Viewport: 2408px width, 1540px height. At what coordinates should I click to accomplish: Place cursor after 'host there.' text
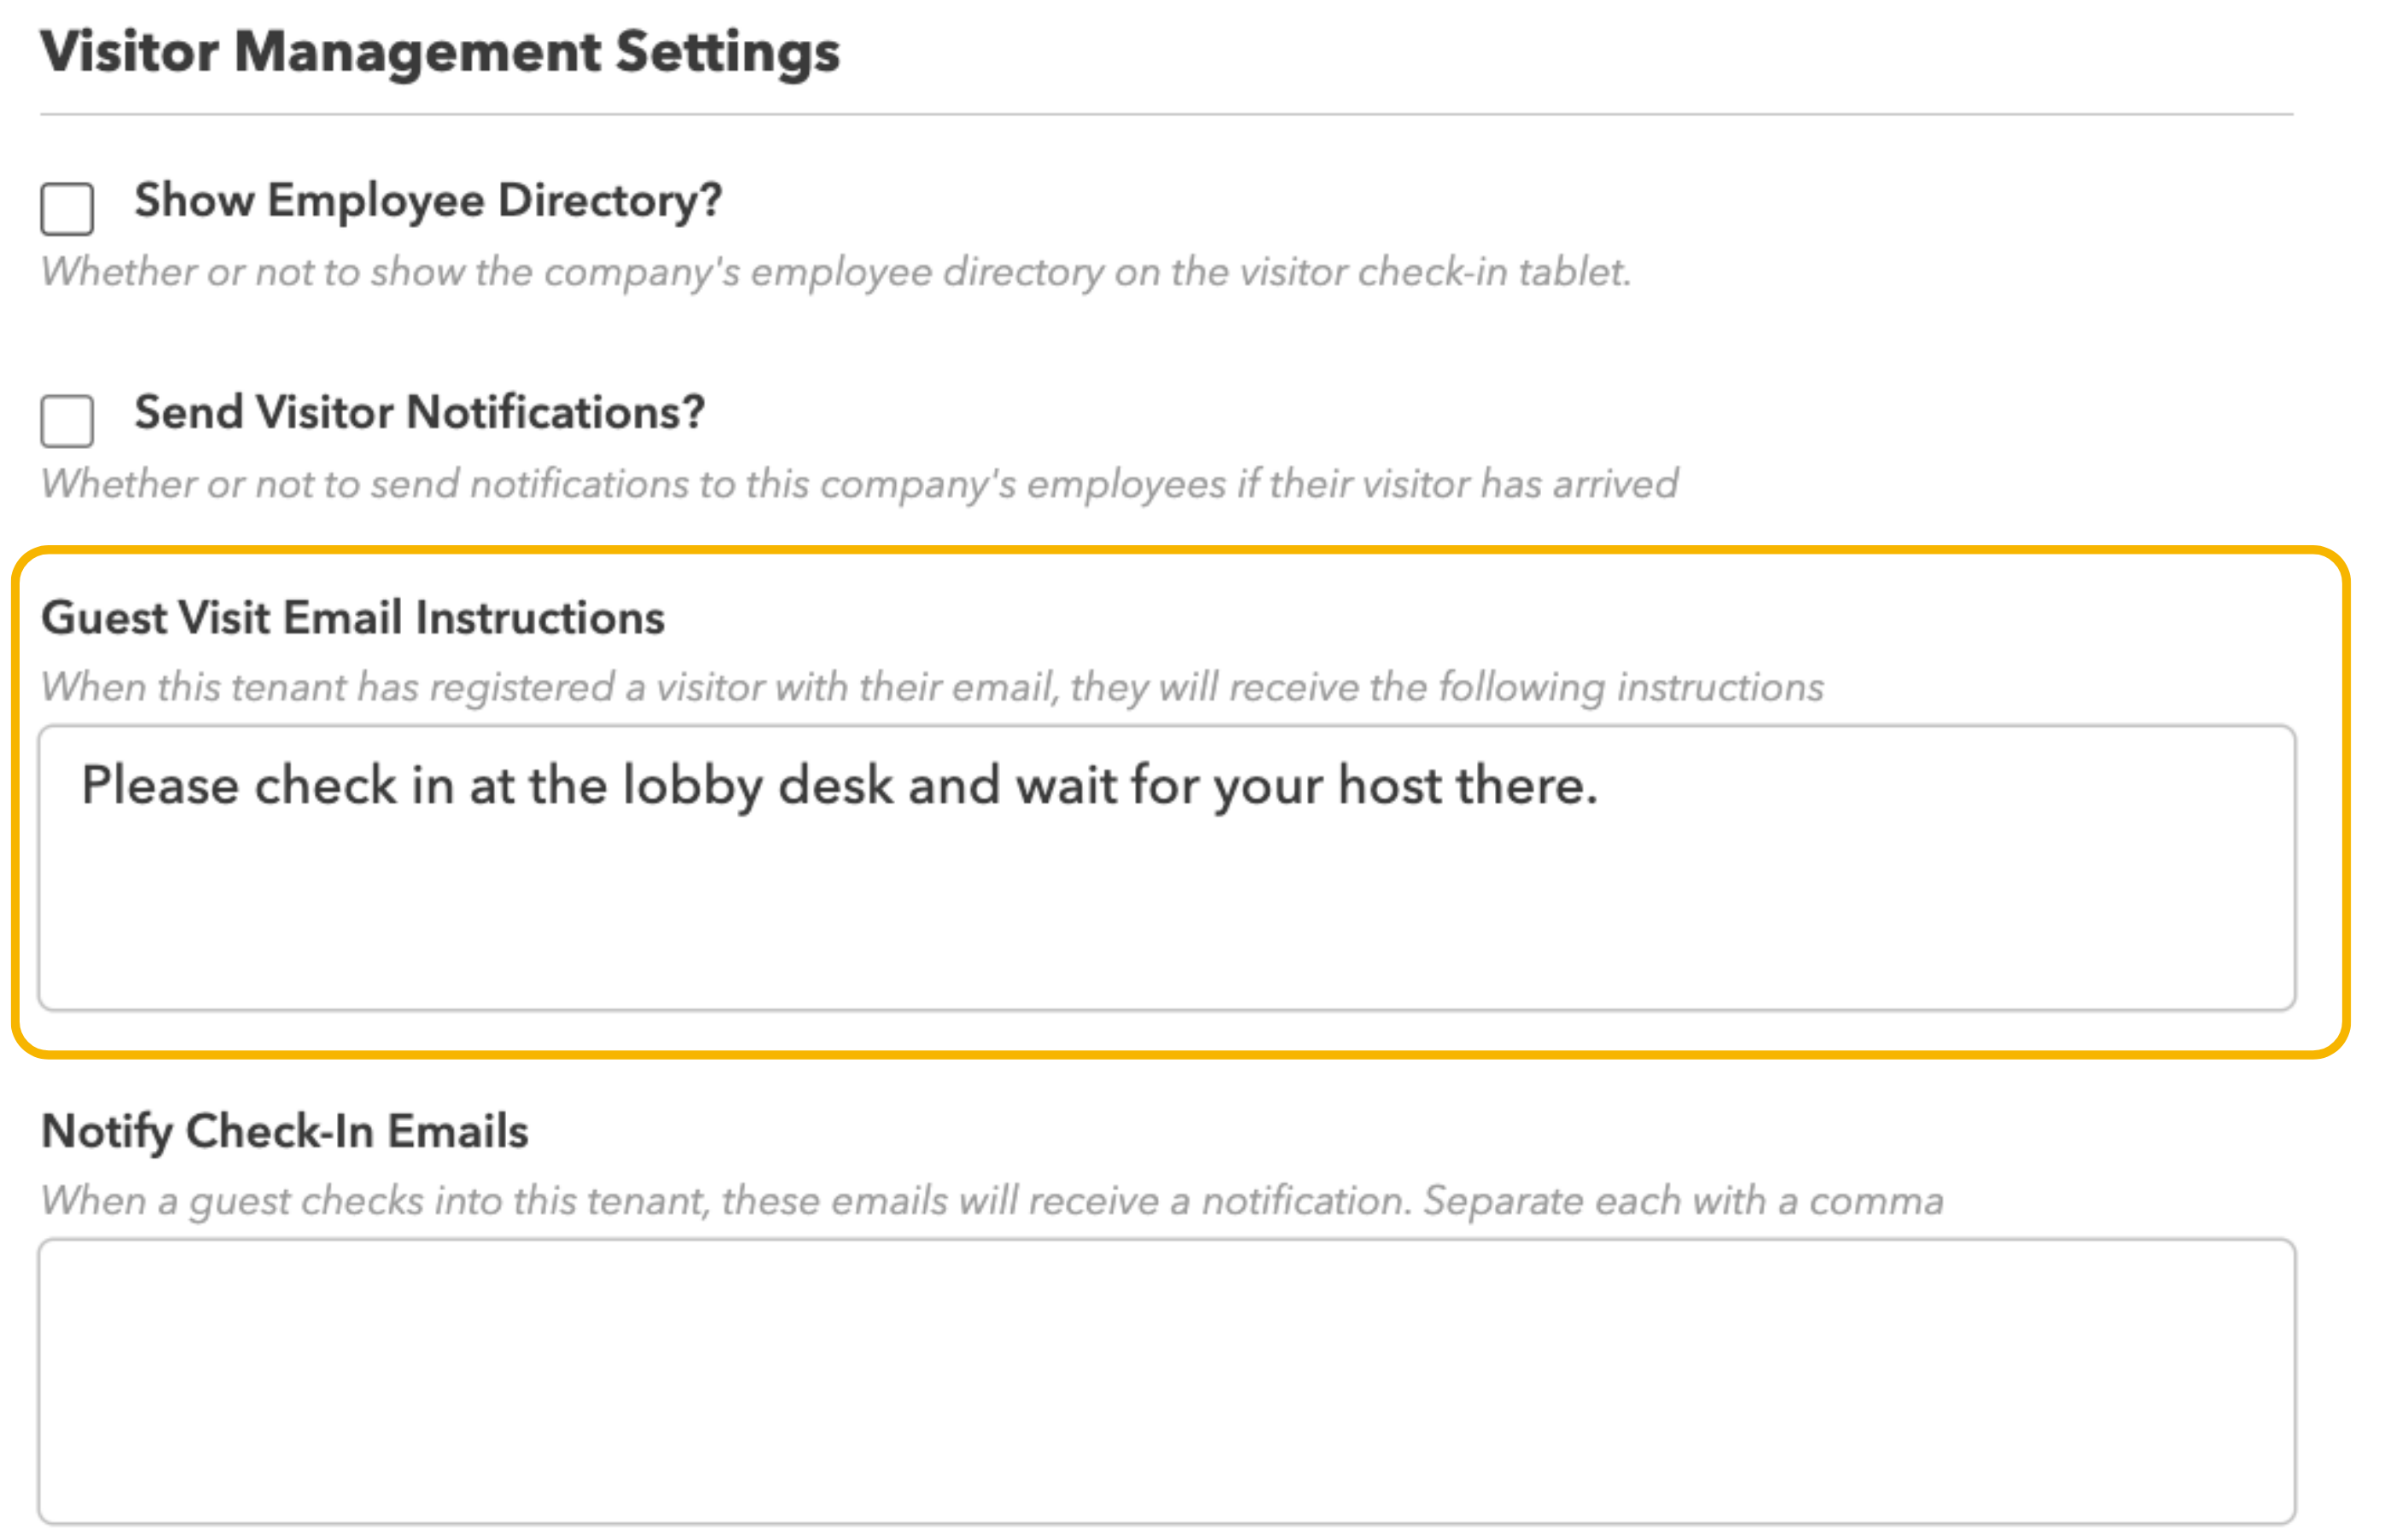1602,786
